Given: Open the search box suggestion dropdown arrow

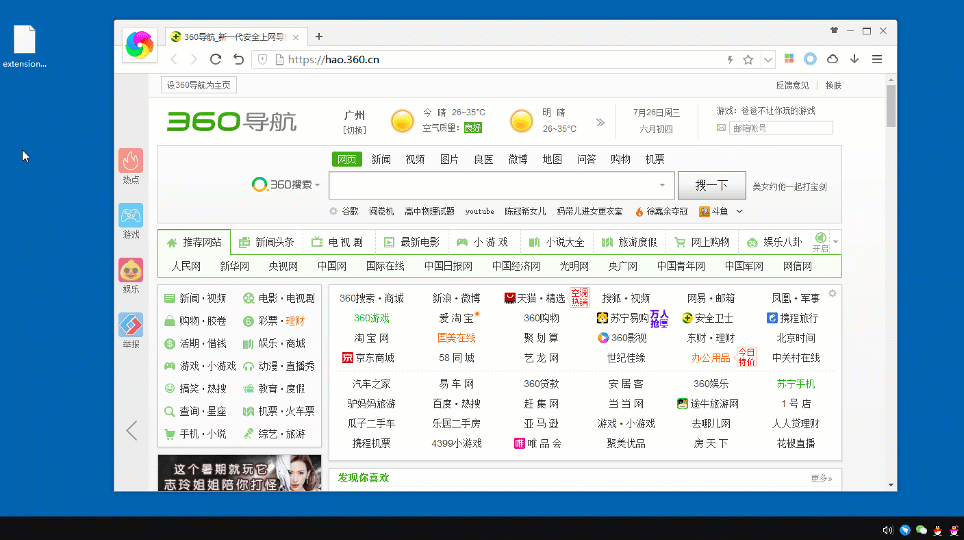Looking at the screenshot, I should (x=662, y=185).
